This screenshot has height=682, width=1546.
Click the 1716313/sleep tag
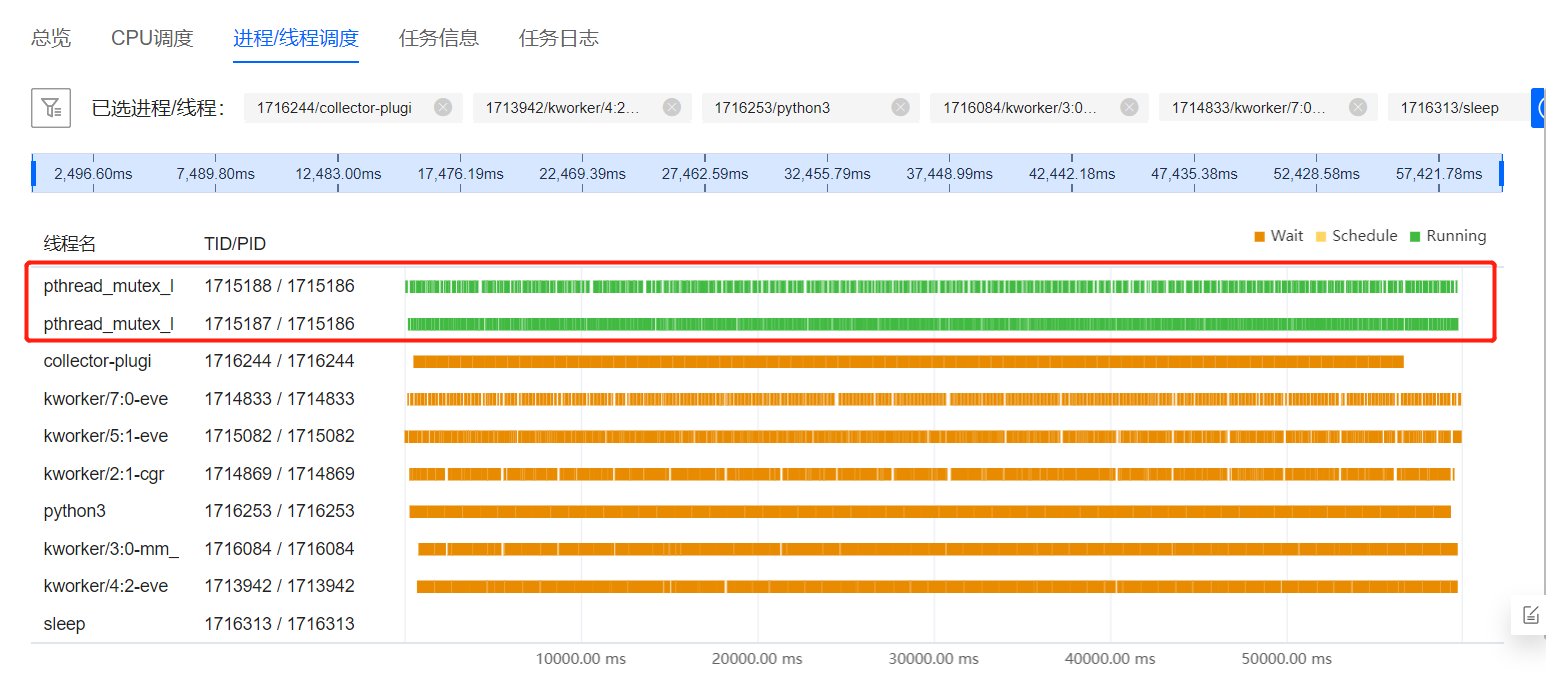pyautogui.click(x=1449, y=108)
